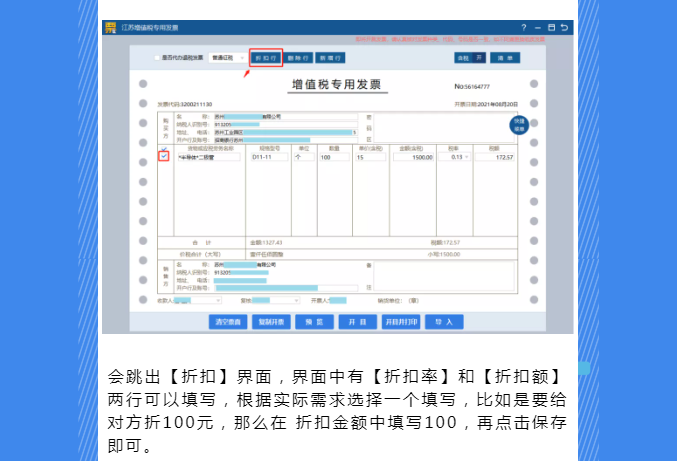Screen dimensions: 679x461
Task: Click the 规格型号 field showing D11-11
Action: (269, 157)
